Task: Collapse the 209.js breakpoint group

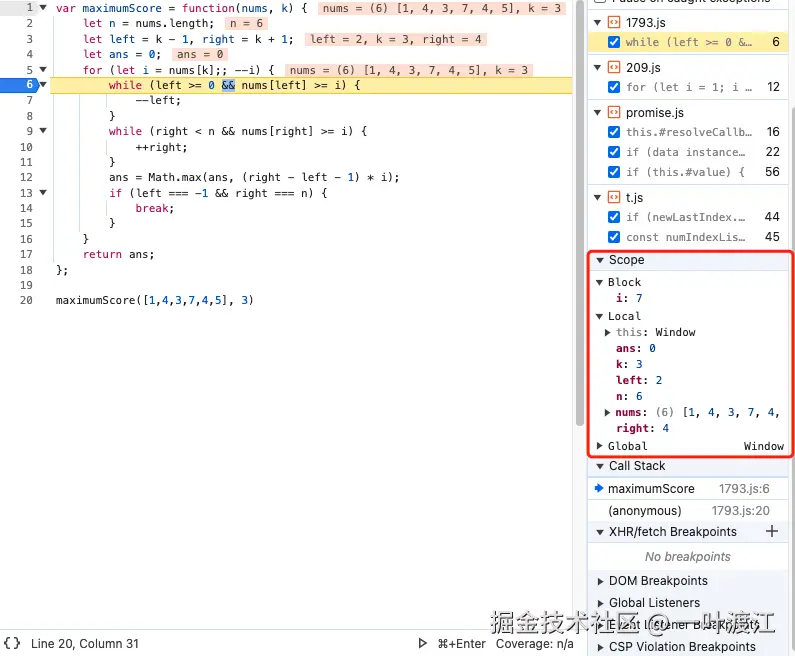Action: point(598,67)
